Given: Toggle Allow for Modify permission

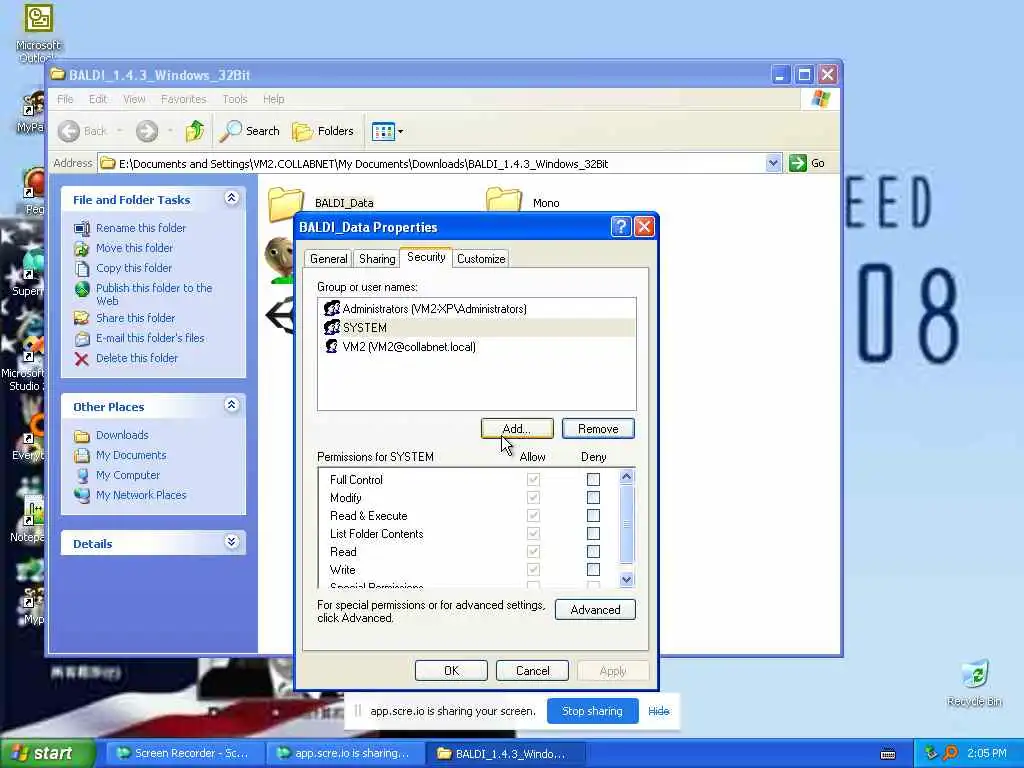Looking at the screenshot, I should (534, 498).
